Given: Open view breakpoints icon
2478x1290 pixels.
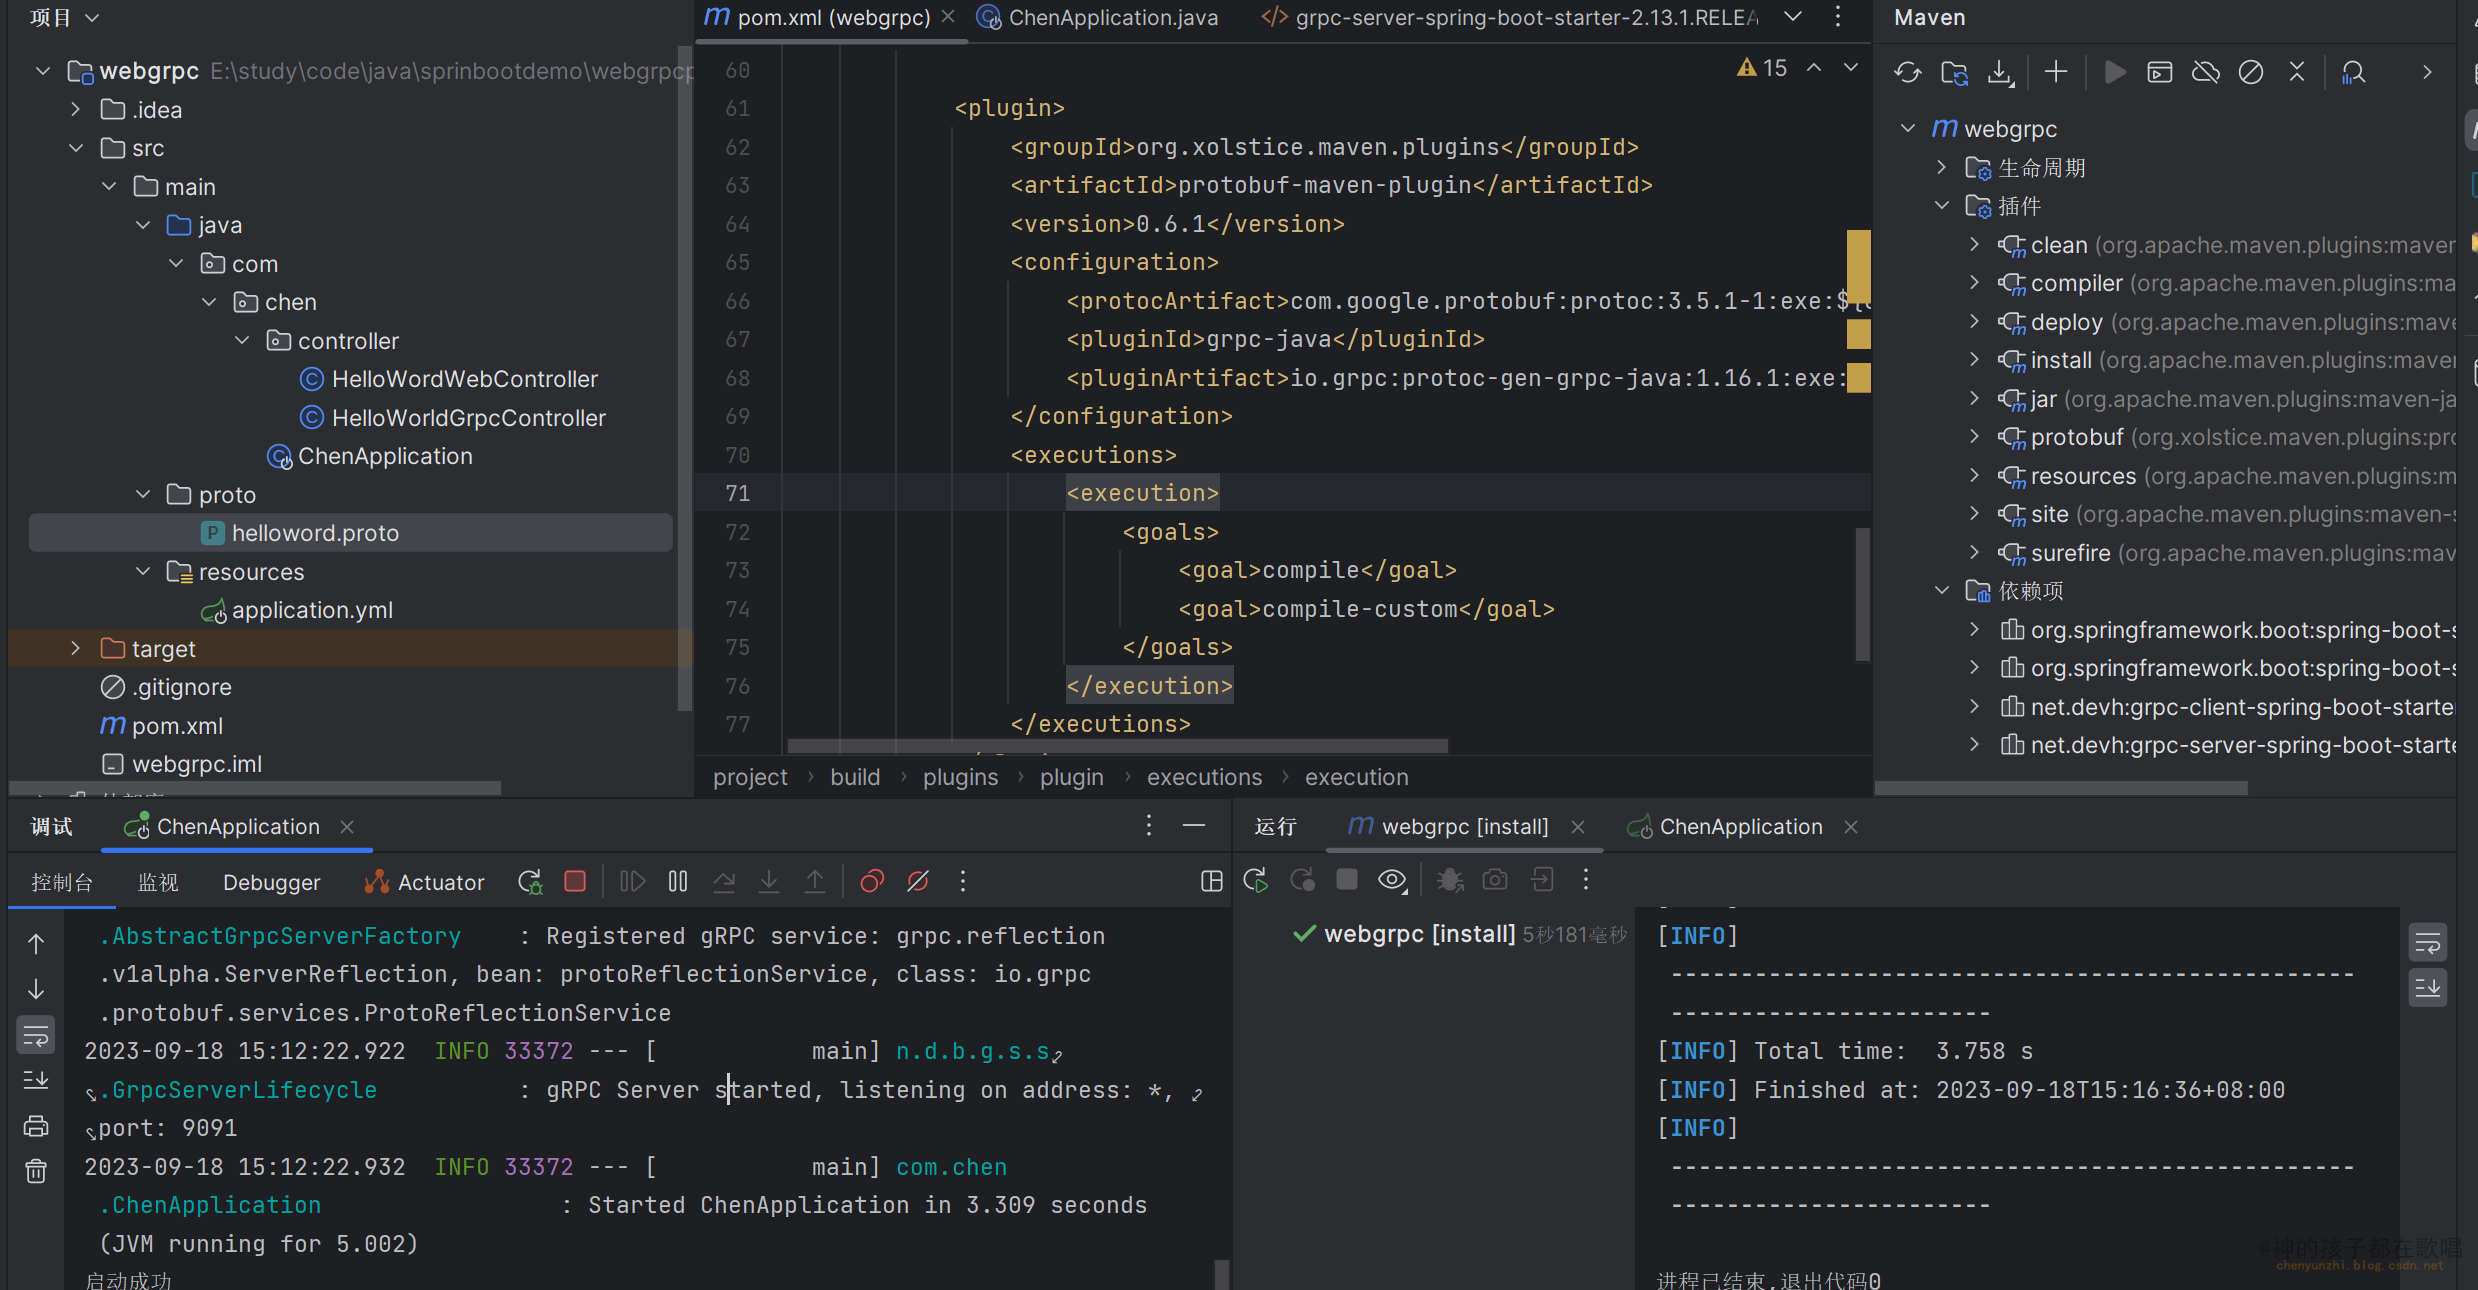Looking at the screenshot, I should pos(872,881).
